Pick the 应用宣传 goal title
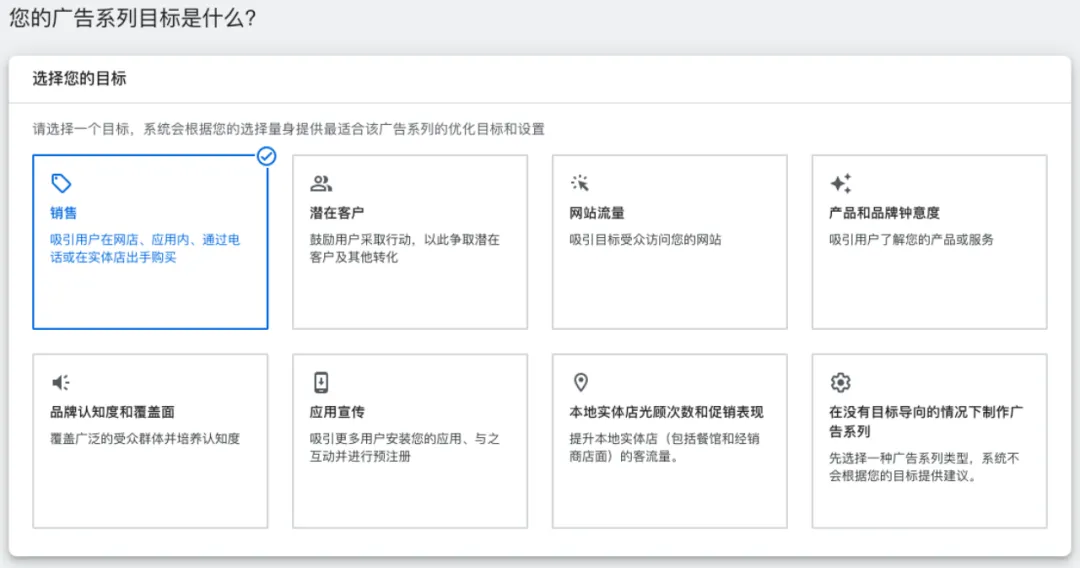This screenshot has height=568, width=1080. (x=337, y=412)
